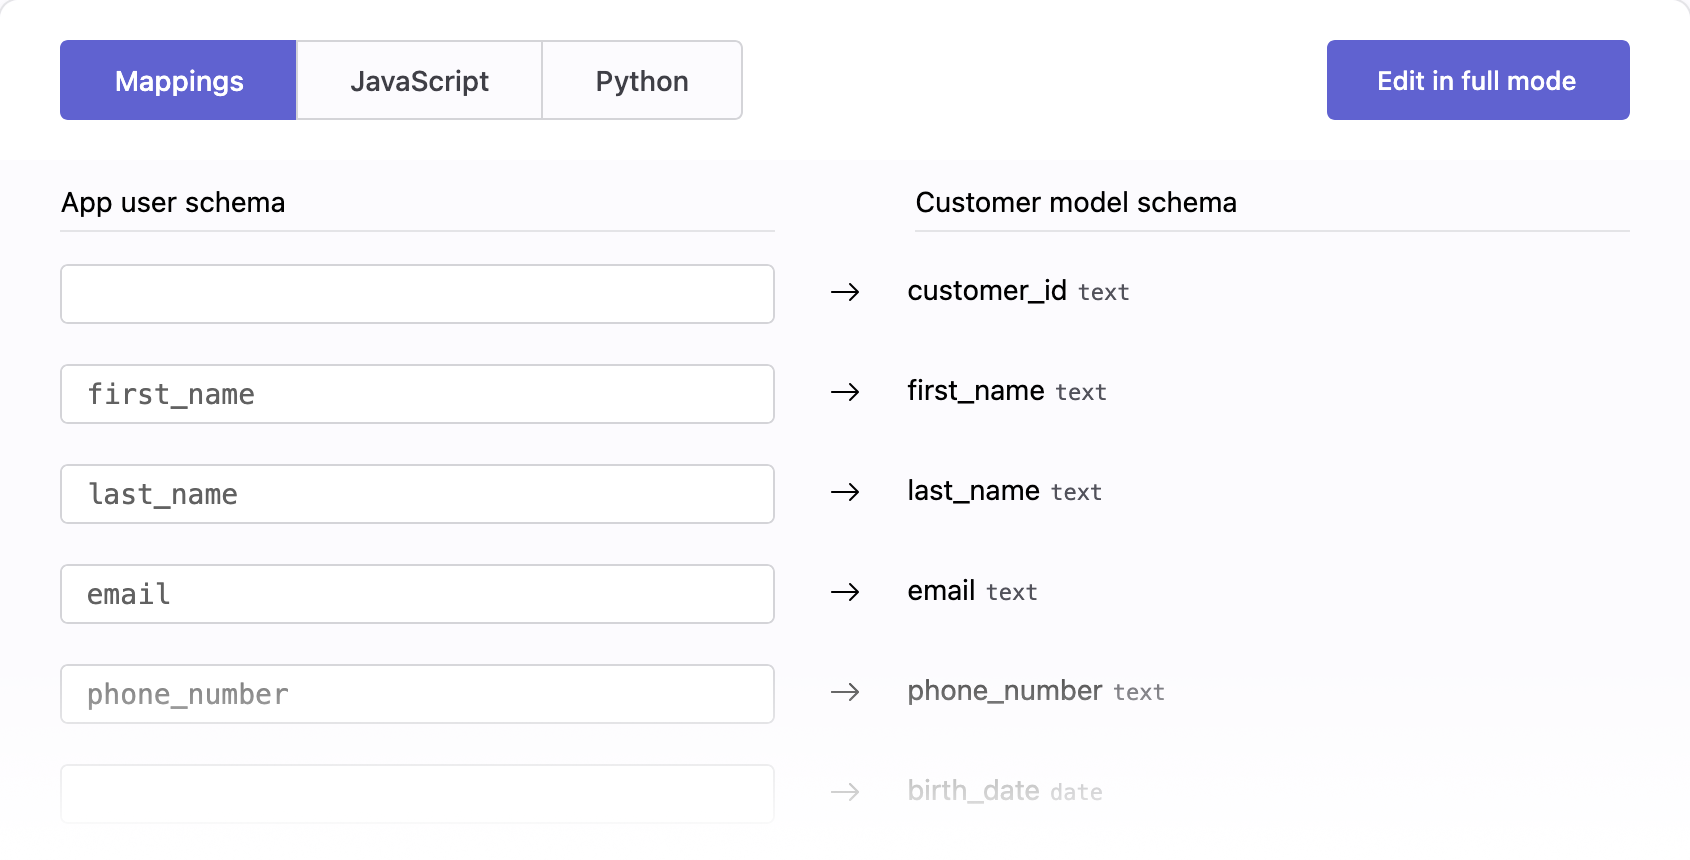Click into the last_name input field

(417, 494)
